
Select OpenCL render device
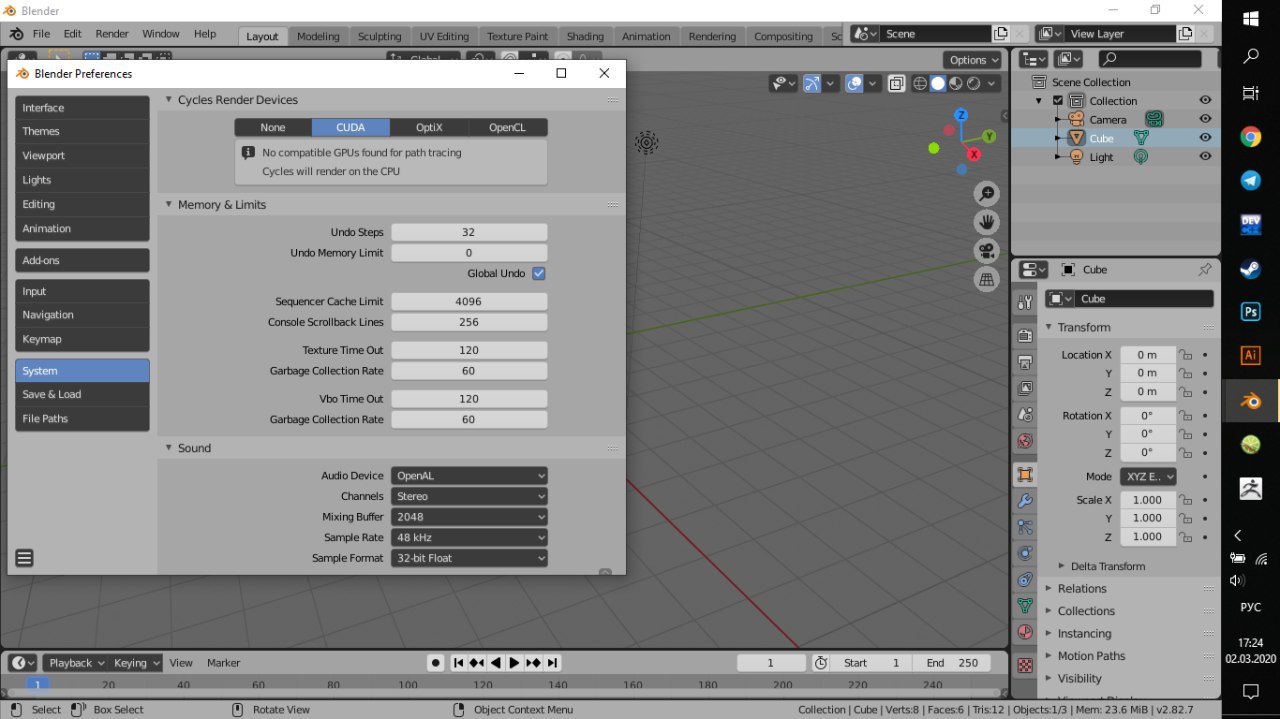pos(507,127)
